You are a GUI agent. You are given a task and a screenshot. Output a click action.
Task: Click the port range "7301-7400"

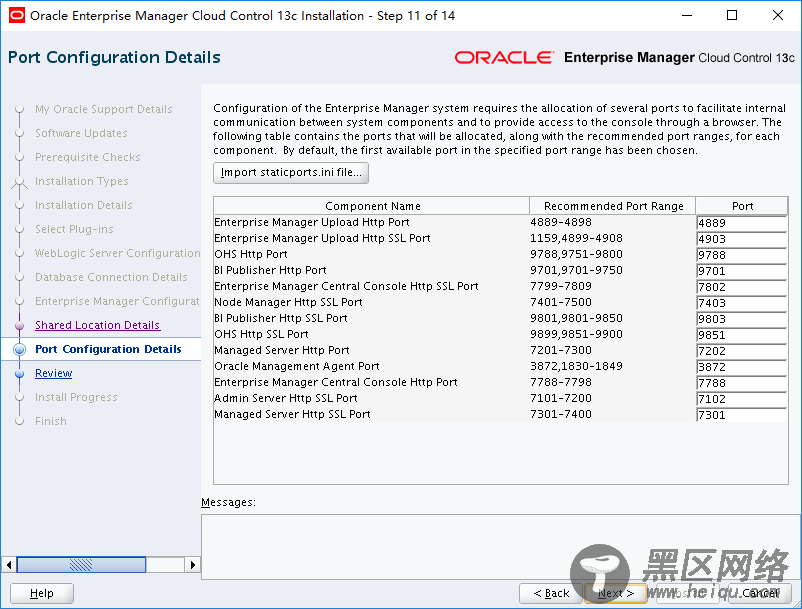561,414
